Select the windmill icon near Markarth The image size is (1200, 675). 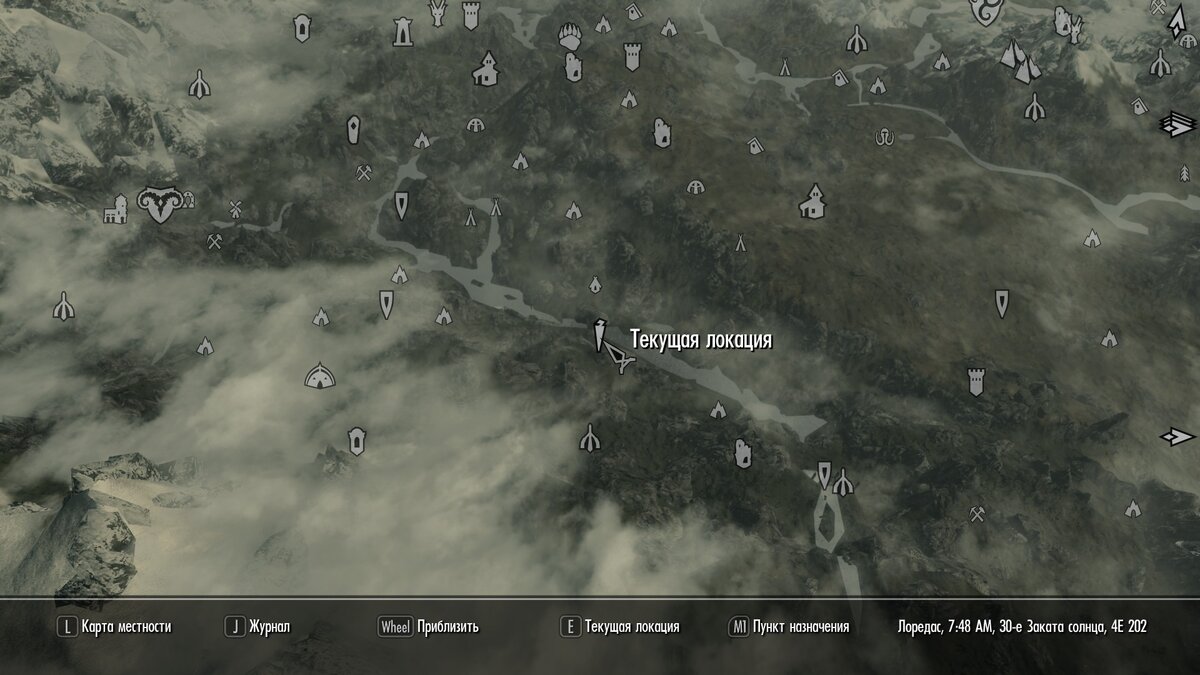(236, 209)
